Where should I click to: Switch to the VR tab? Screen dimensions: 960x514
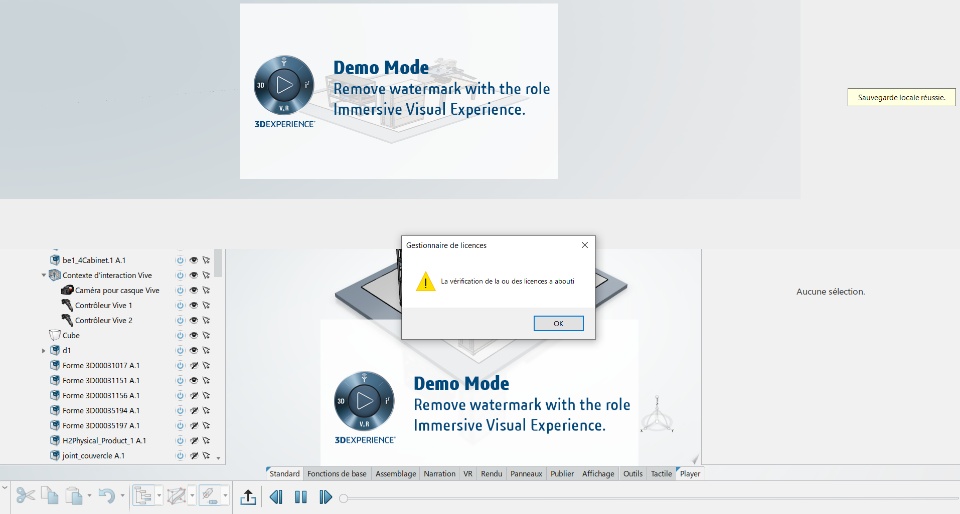tap(468, 474)
